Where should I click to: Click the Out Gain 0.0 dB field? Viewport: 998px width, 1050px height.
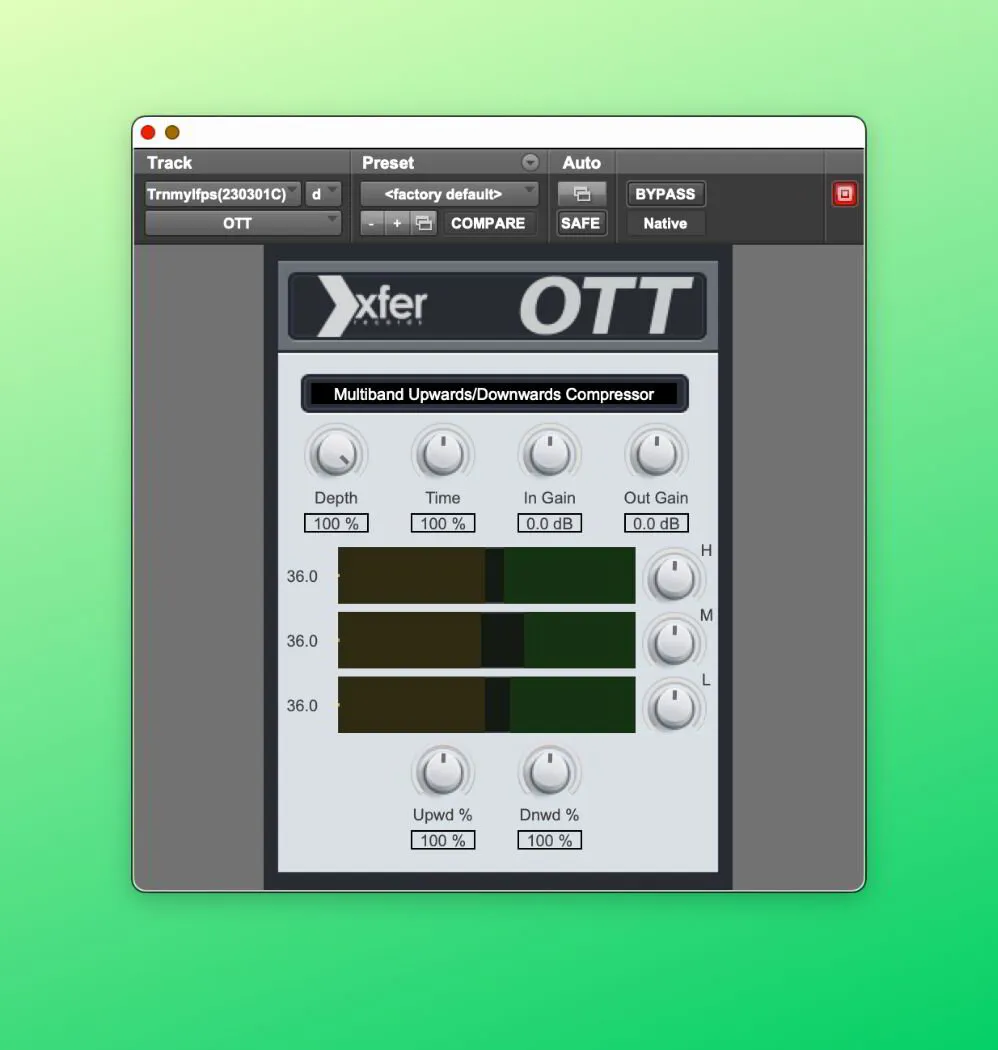656,523
